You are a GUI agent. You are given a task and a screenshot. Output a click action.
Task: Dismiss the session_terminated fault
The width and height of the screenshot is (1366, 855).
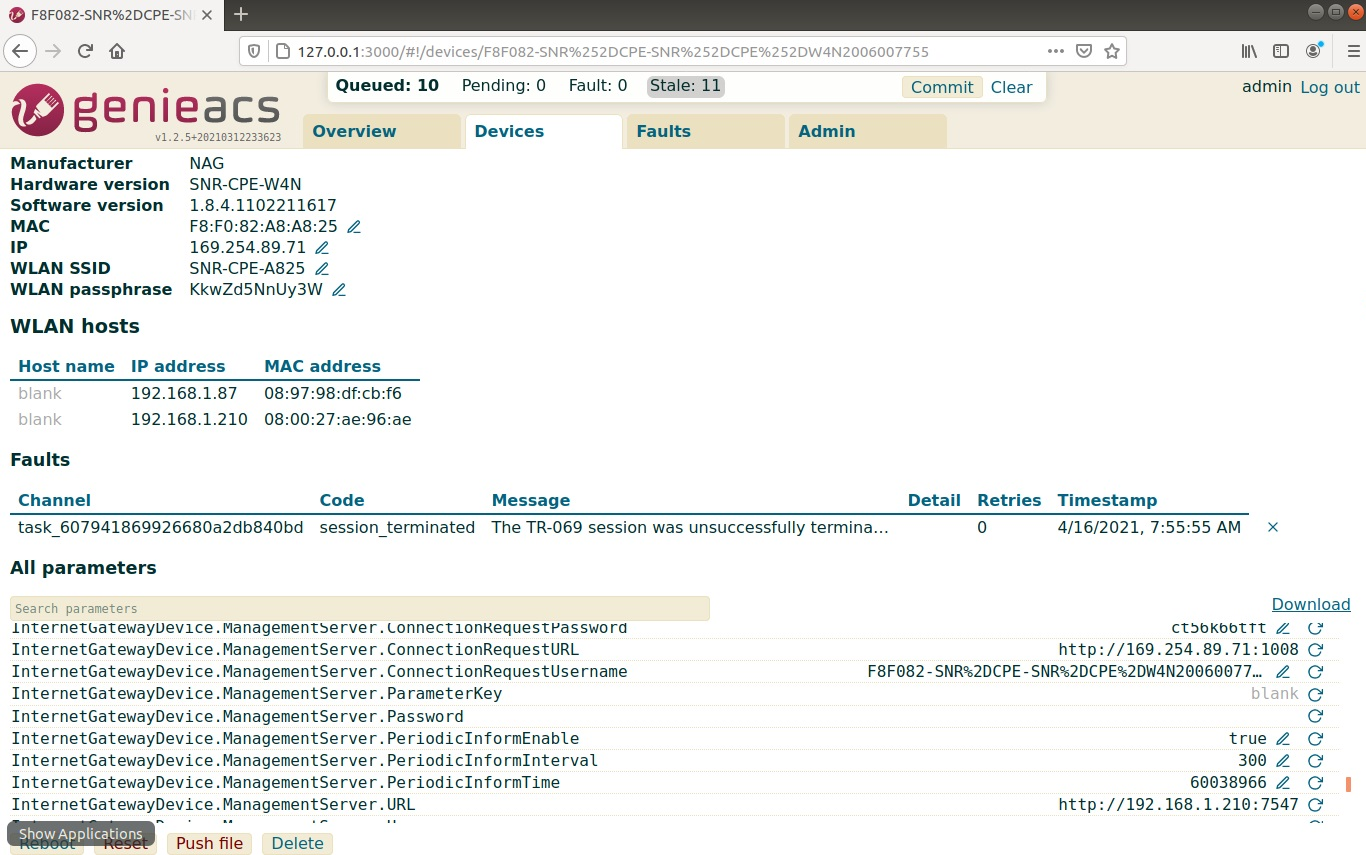(x=1273, y=527)
